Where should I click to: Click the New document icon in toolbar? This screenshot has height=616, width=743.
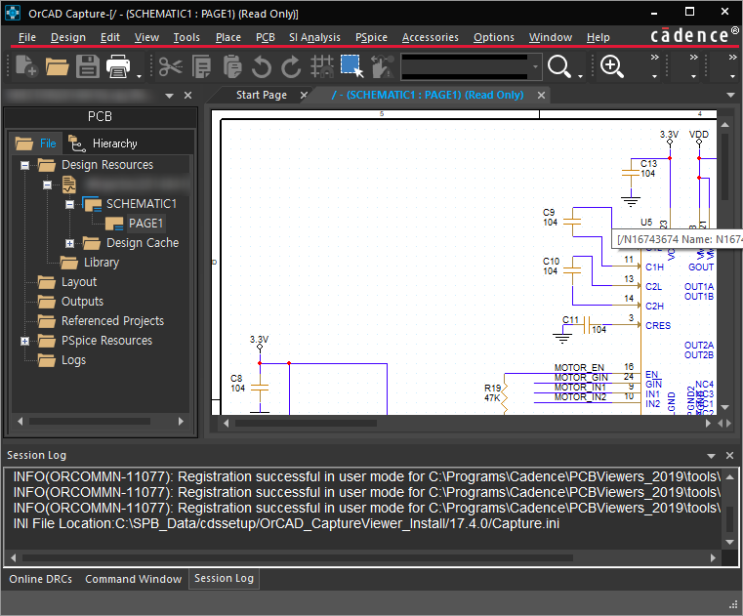[x=26, y=67]
